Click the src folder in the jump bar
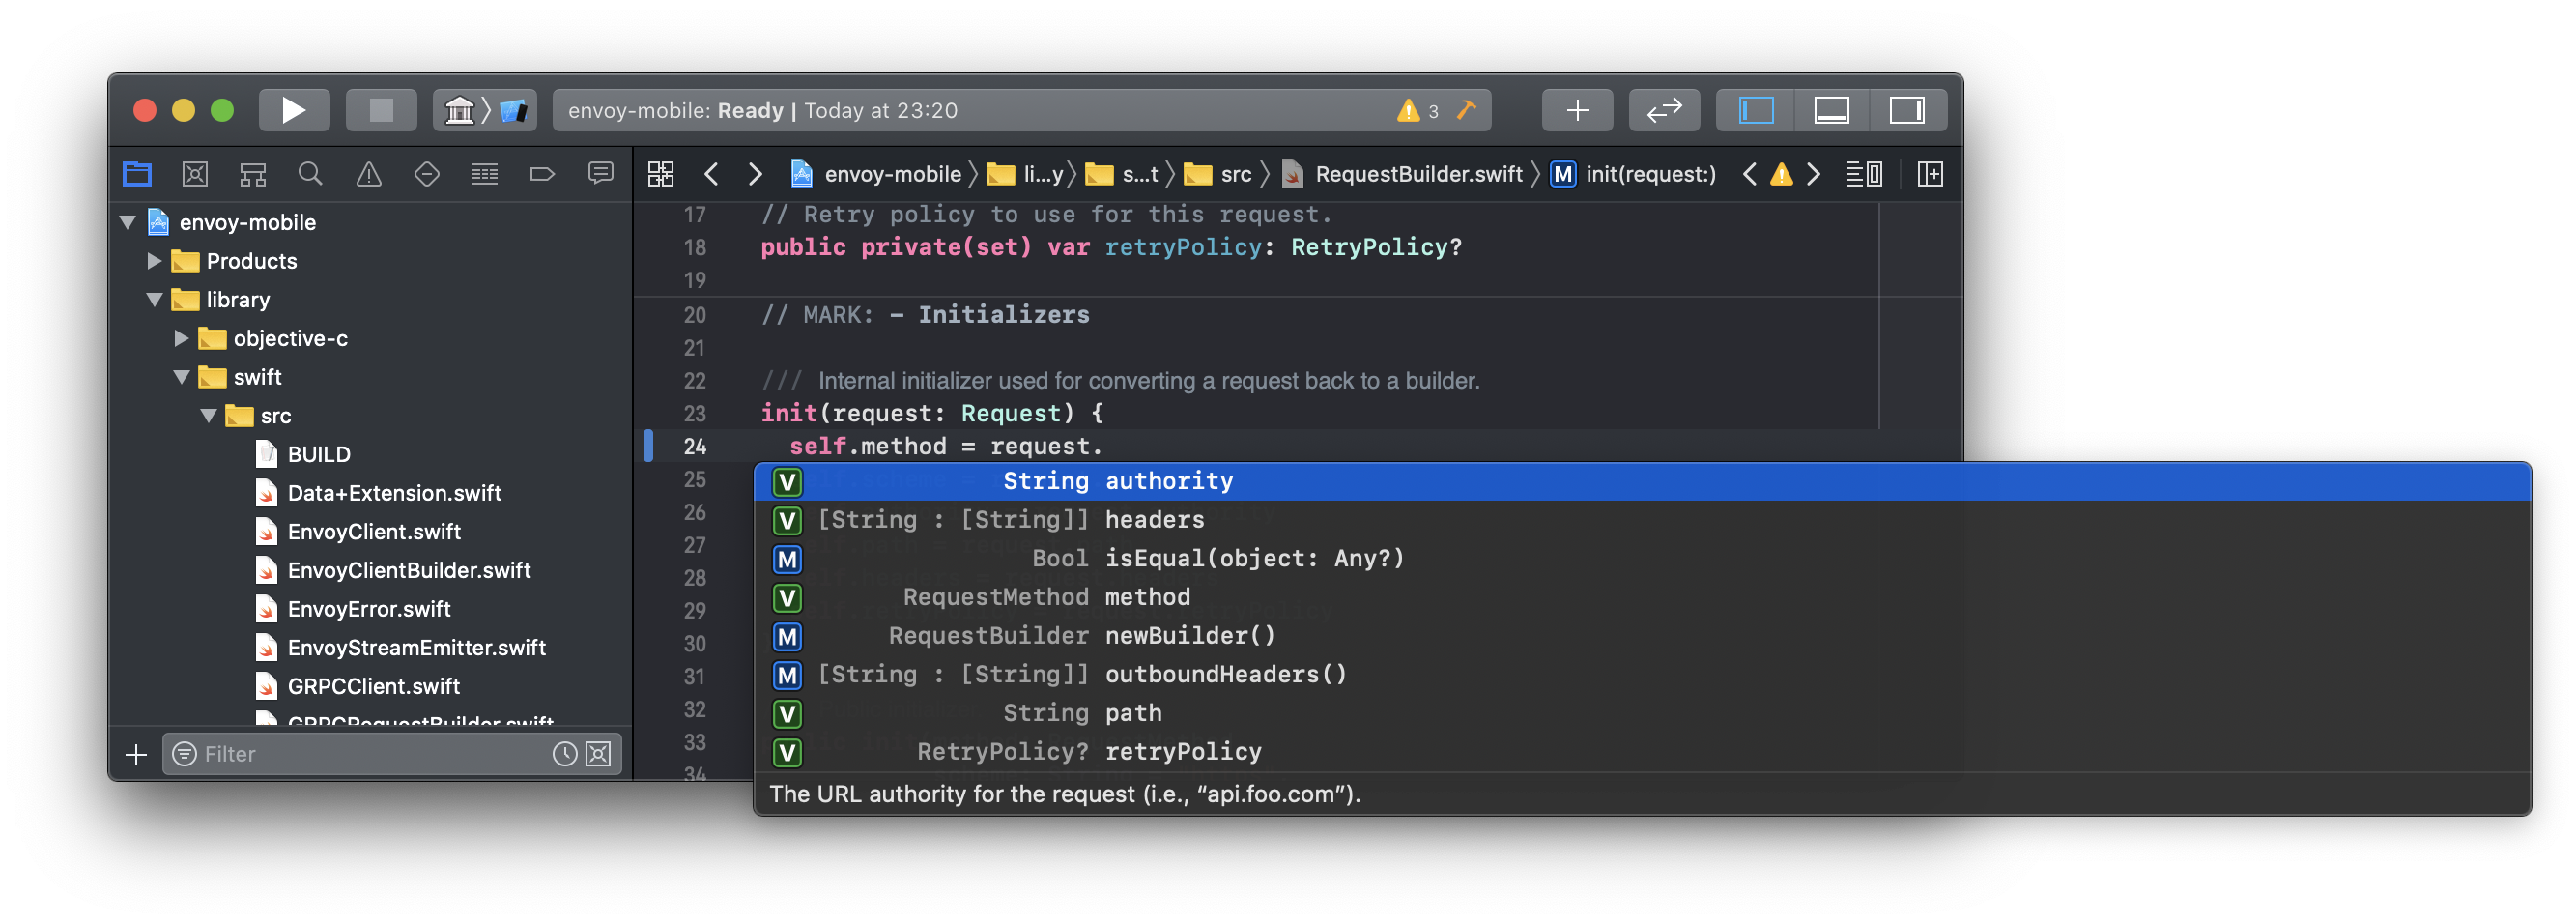This screenshot has width=2576, height=924. point(1218,174)
